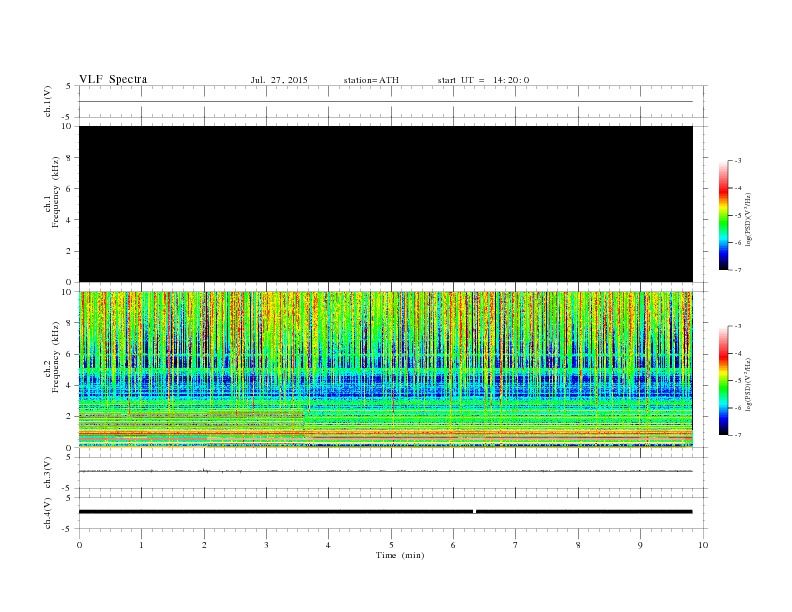792x612 pixels.
Task: Click the black ch.1 spectrogram panel
Action: point(386,204)
